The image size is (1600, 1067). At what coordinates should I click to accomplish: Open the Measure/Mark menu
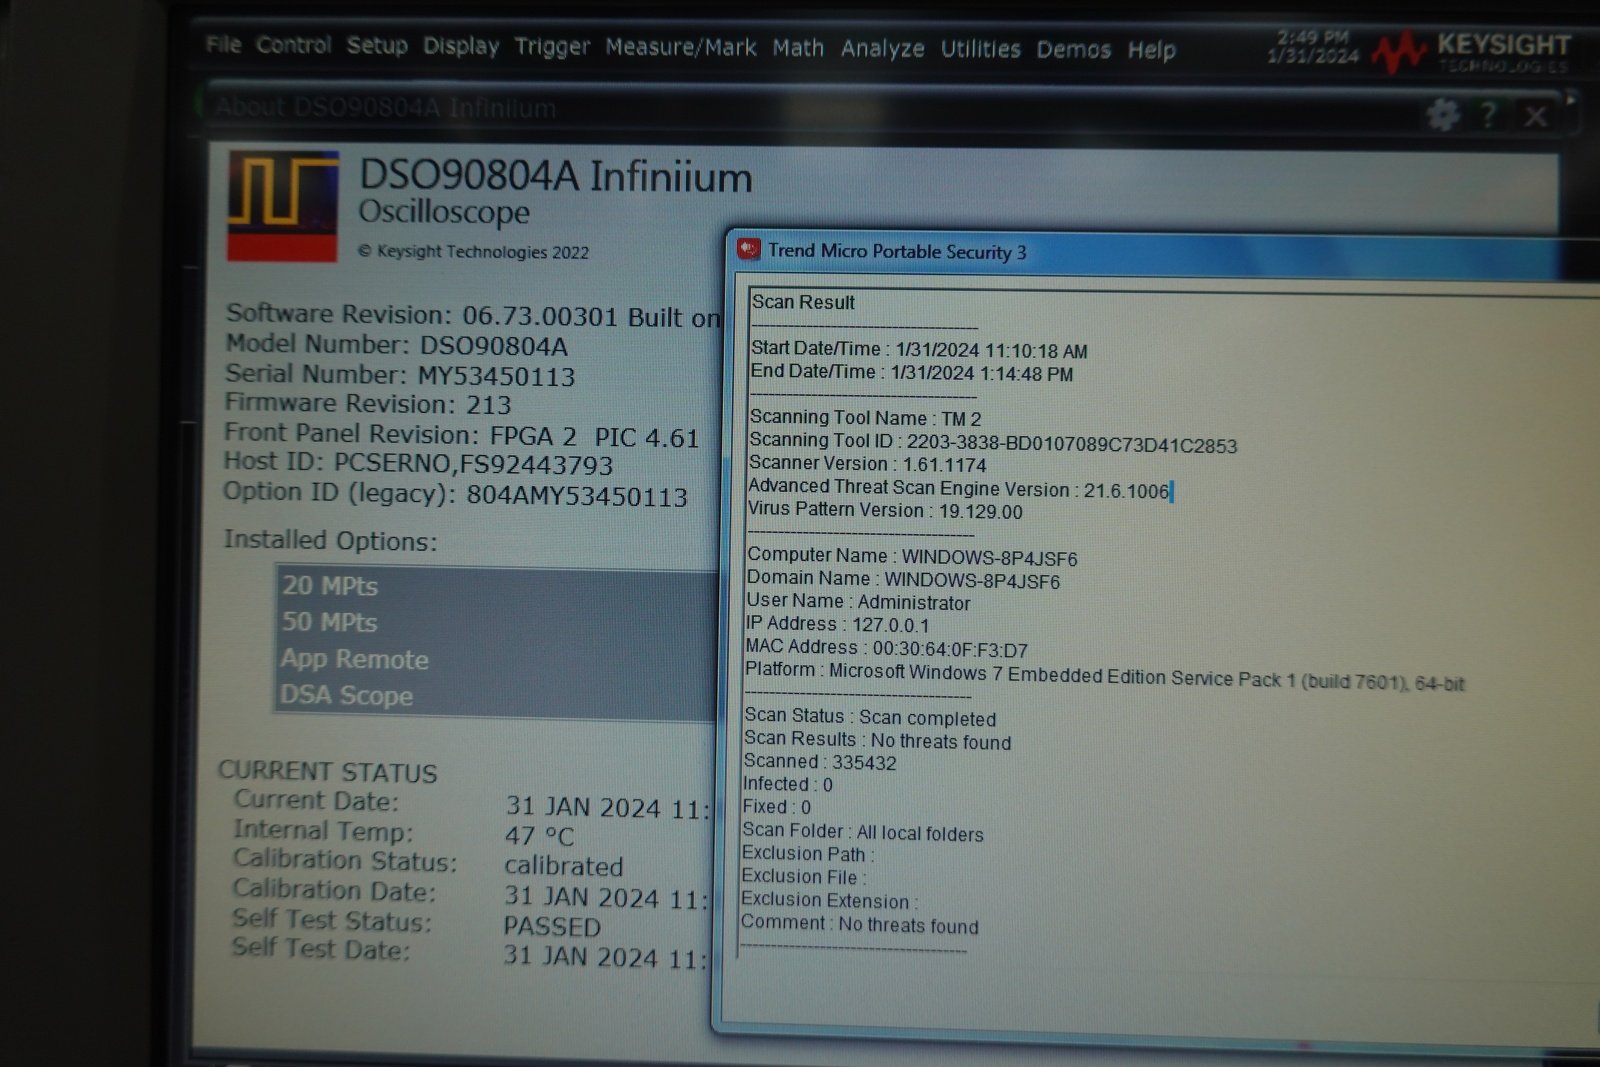point(680,47)
